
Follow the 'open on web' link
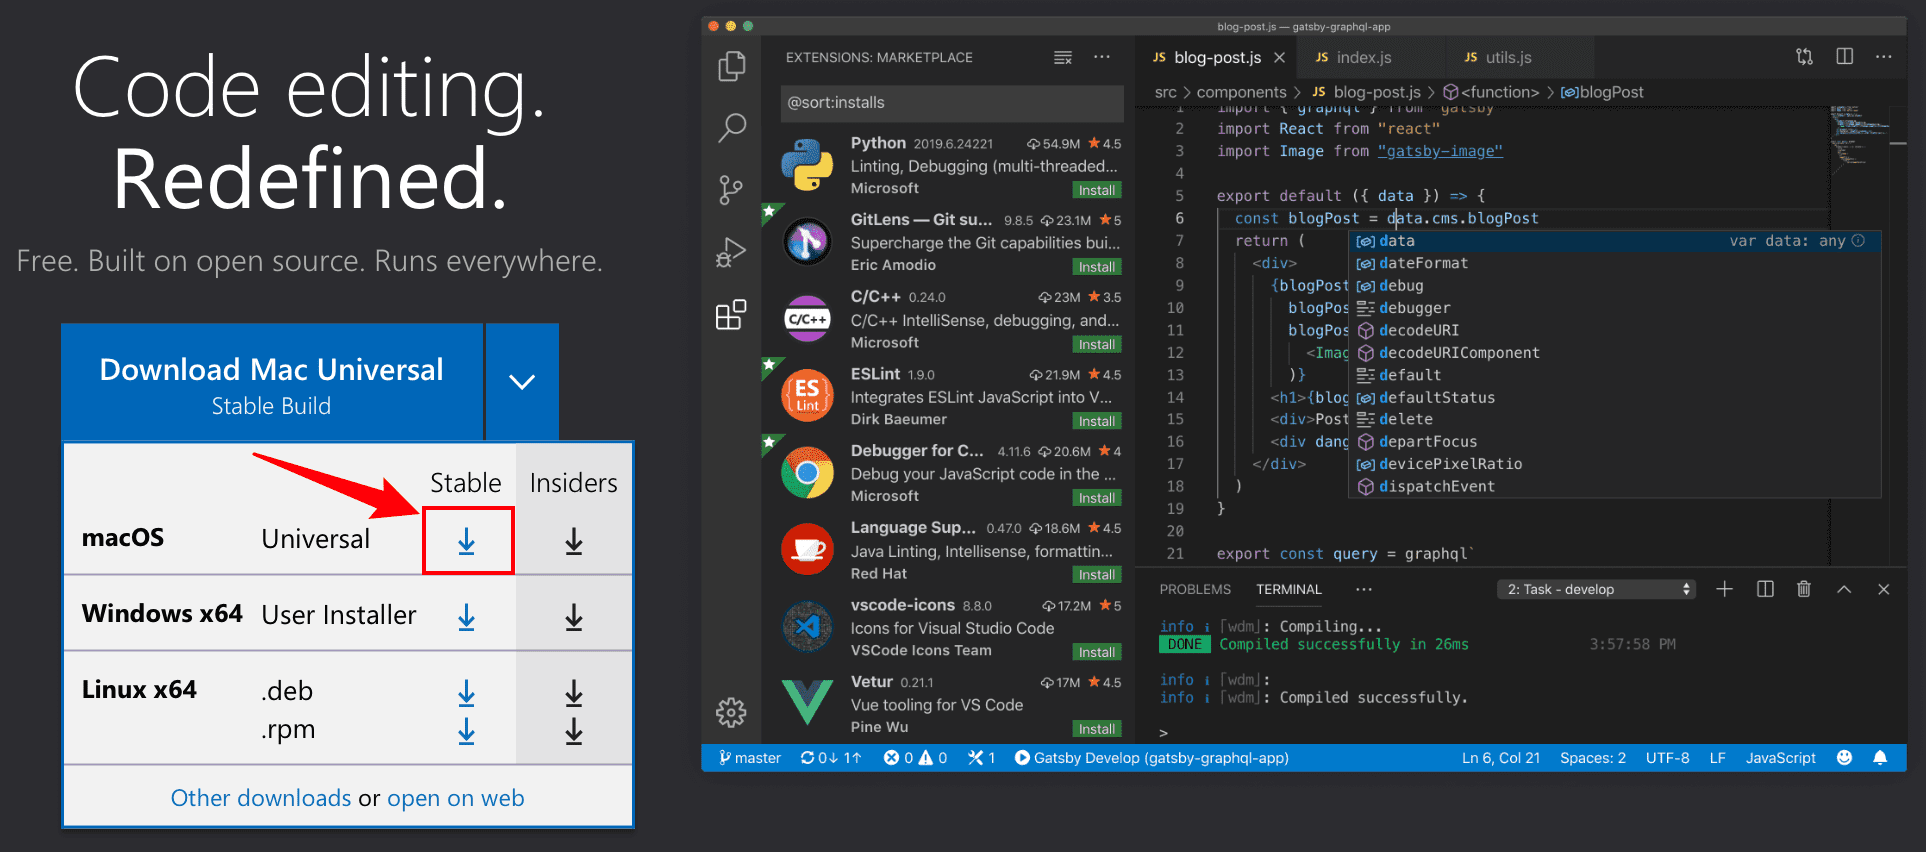[456, 798]
